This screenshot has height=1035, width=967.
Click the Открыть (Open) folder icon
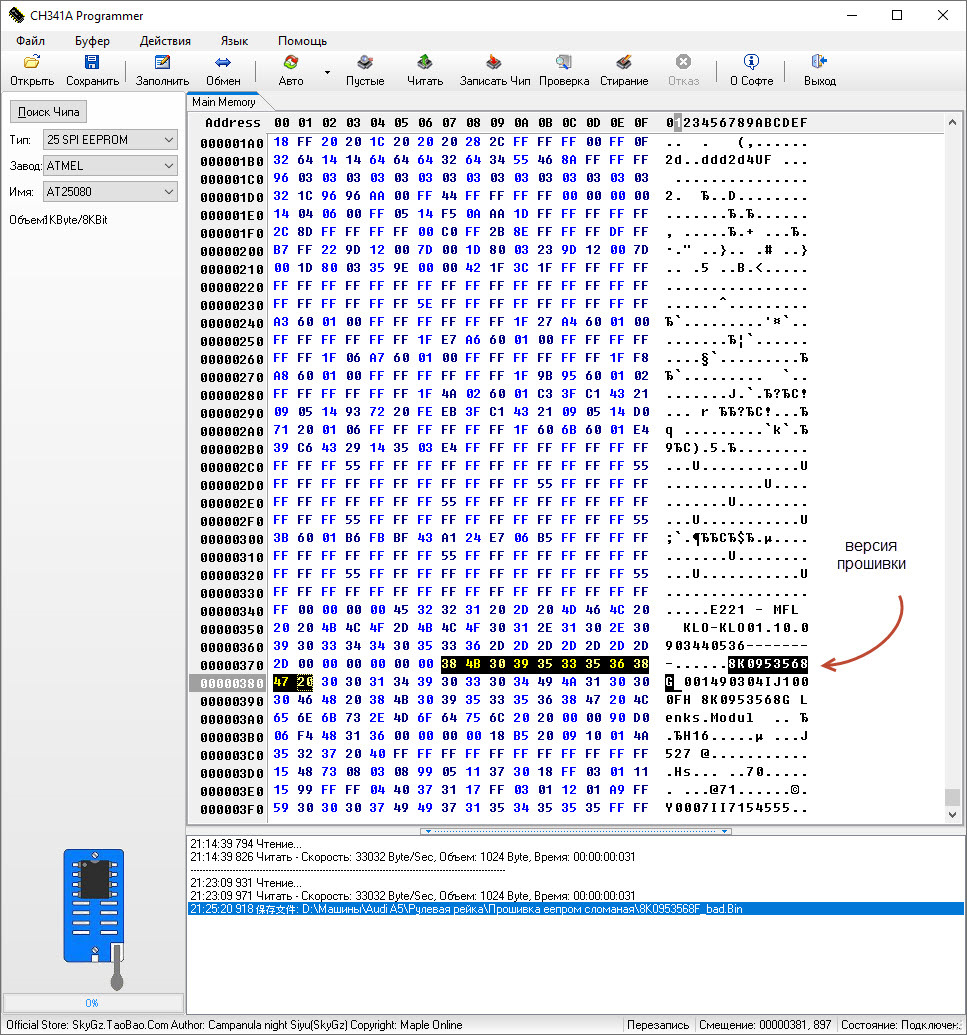(32, 63)
